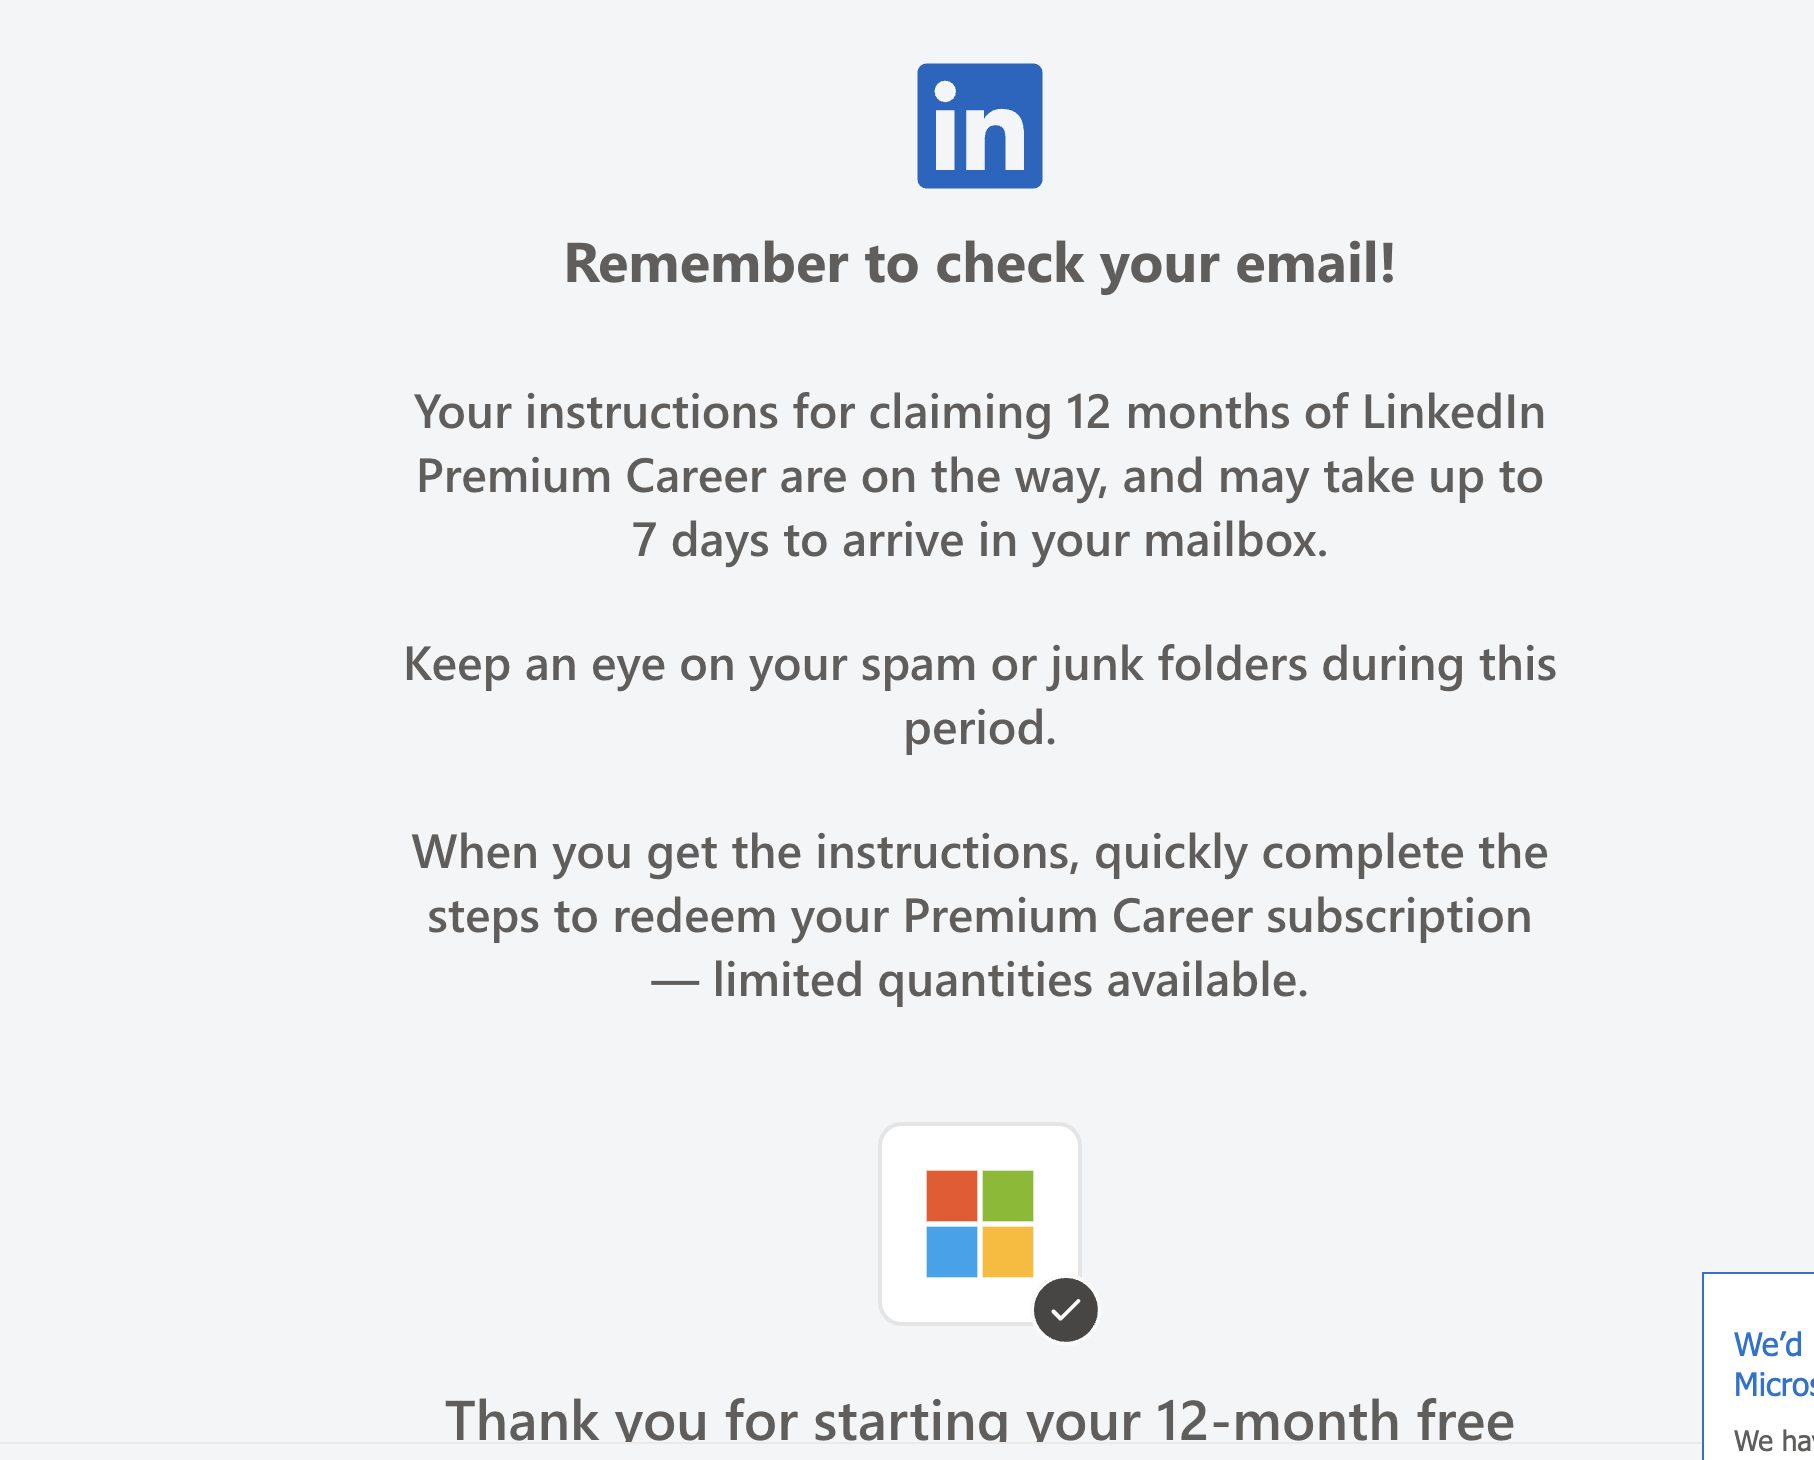Click the Microsoft four-square logo tile
The width and height of the screenshot is (1814, 1460).
tap(979, 1223)
